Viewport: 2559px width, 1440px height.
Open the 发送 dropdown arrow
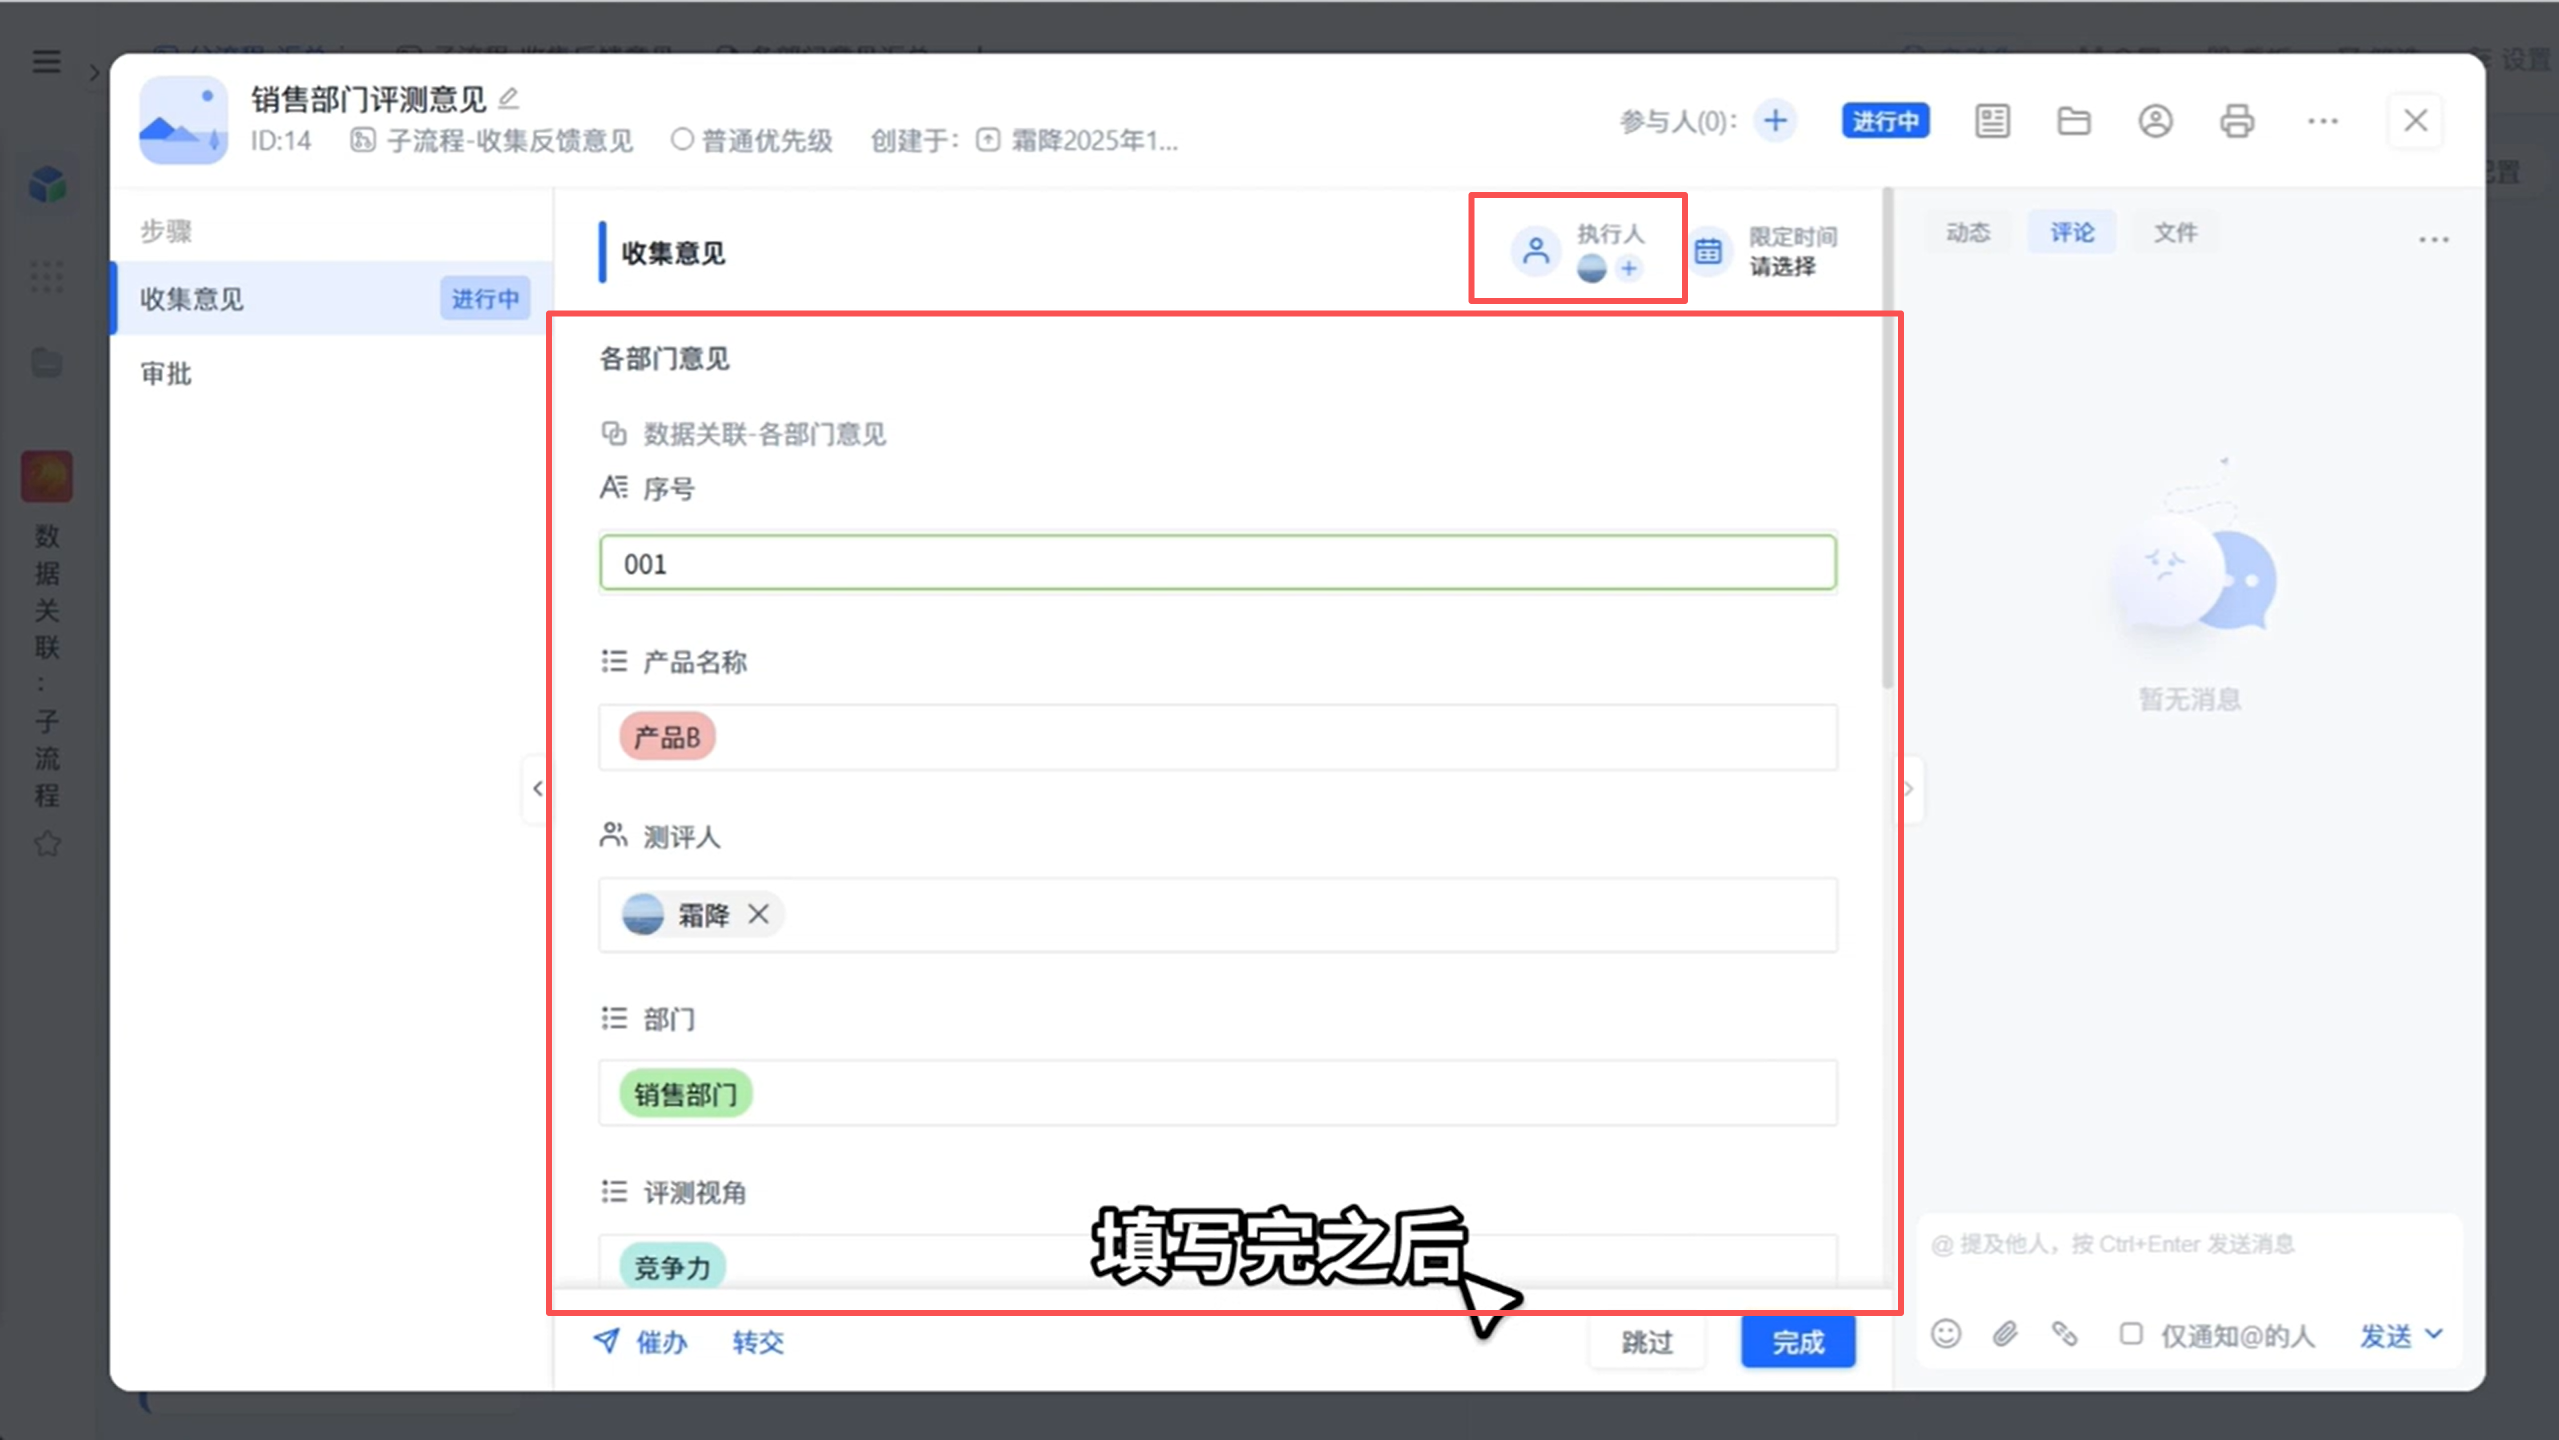click(2434, 1334)
